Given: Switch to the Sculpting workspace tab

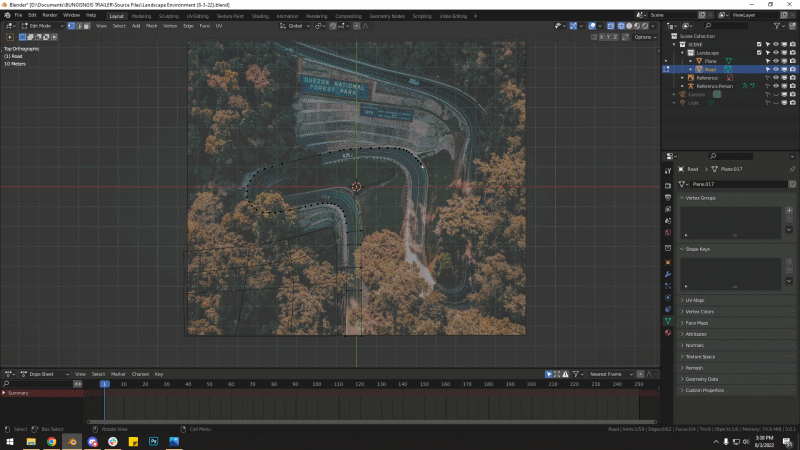Looking at the screenshot, I should click(170, 16).
